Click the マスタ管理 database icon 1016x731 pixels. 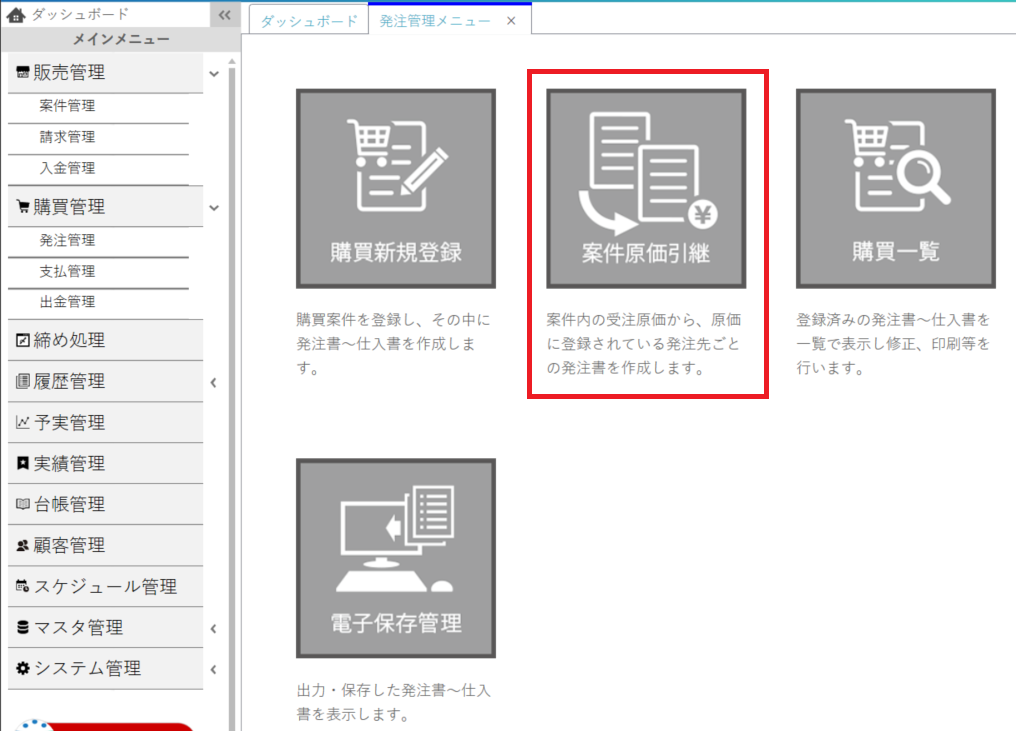(23, 627)
